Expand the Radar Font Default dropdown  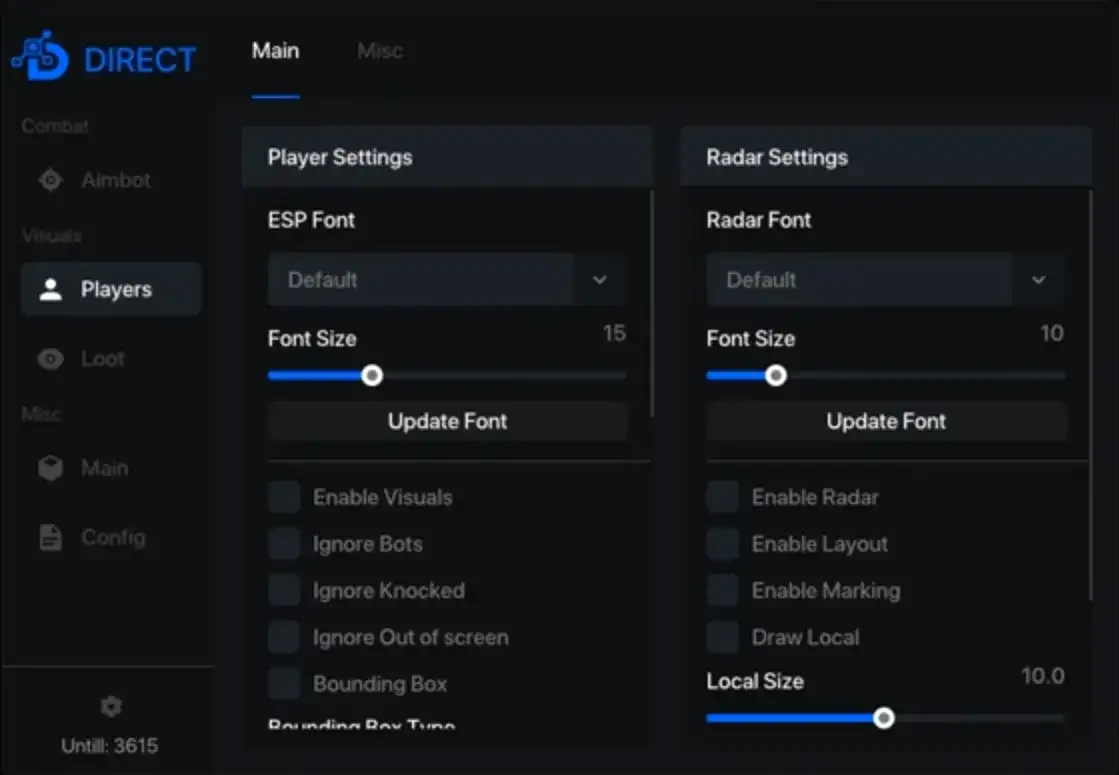tap(859, 280)
